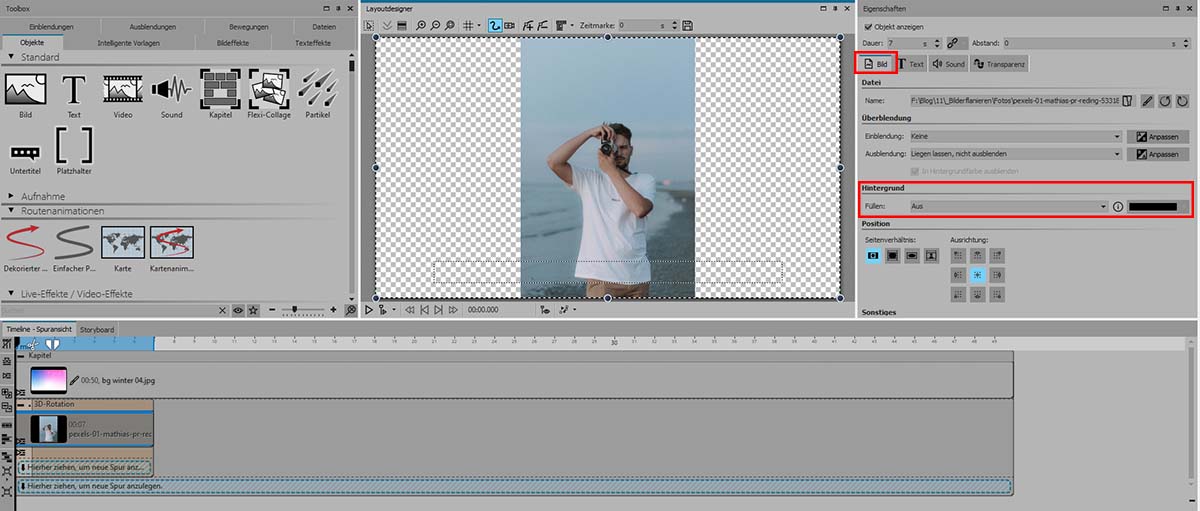Open the Transparenz properties button
This screenshot has width=1200, height=511.
[x=1000, y=64]
